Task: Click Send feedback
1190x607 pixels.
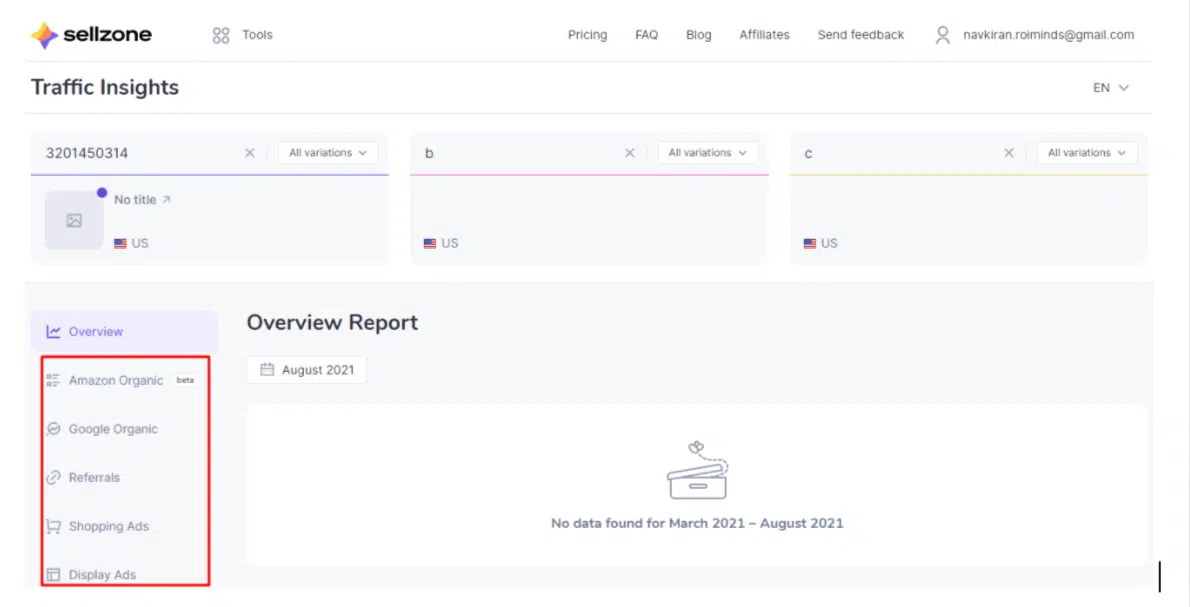Action: (x=861, y=35)
